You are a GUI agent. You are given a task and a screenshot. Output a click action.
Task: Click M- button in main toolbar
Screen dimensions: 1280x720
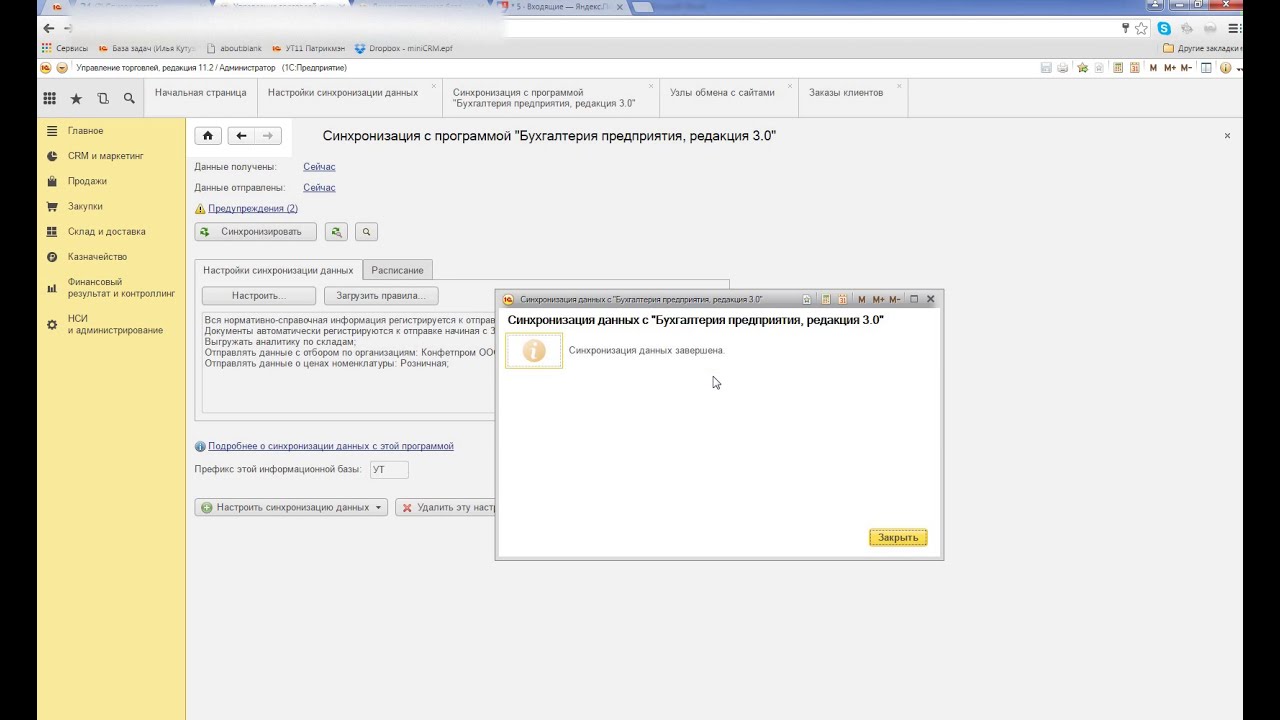pos(1186,68)
